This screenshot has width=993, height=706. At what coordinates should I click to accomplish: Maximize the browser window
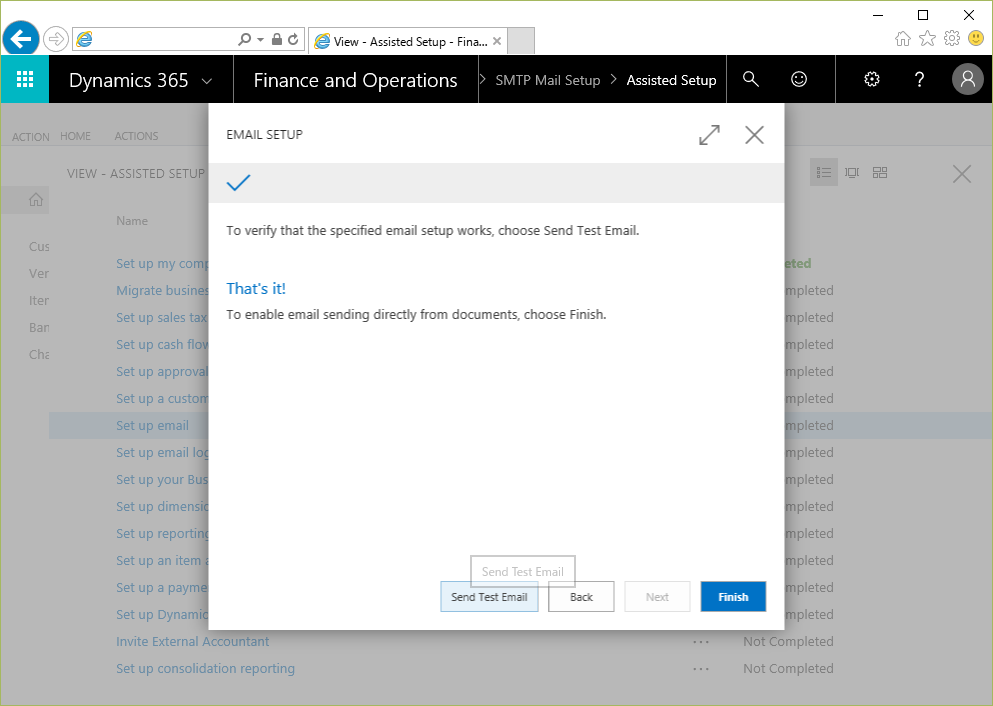click(923, 15)
